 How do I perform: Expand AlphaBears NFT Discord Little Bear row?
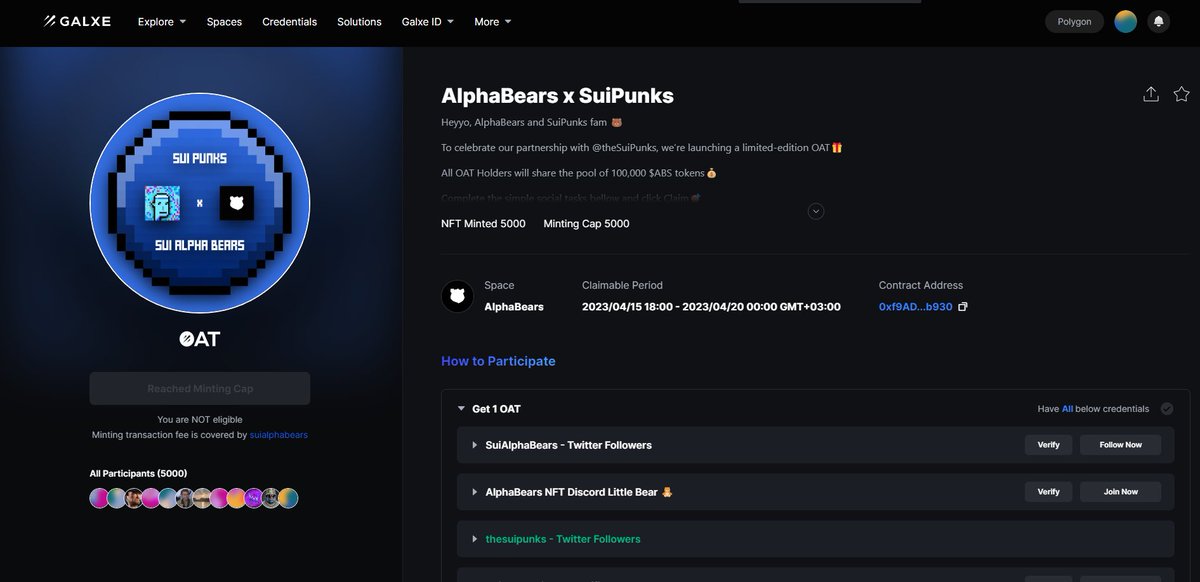click(x=474, y=492)
